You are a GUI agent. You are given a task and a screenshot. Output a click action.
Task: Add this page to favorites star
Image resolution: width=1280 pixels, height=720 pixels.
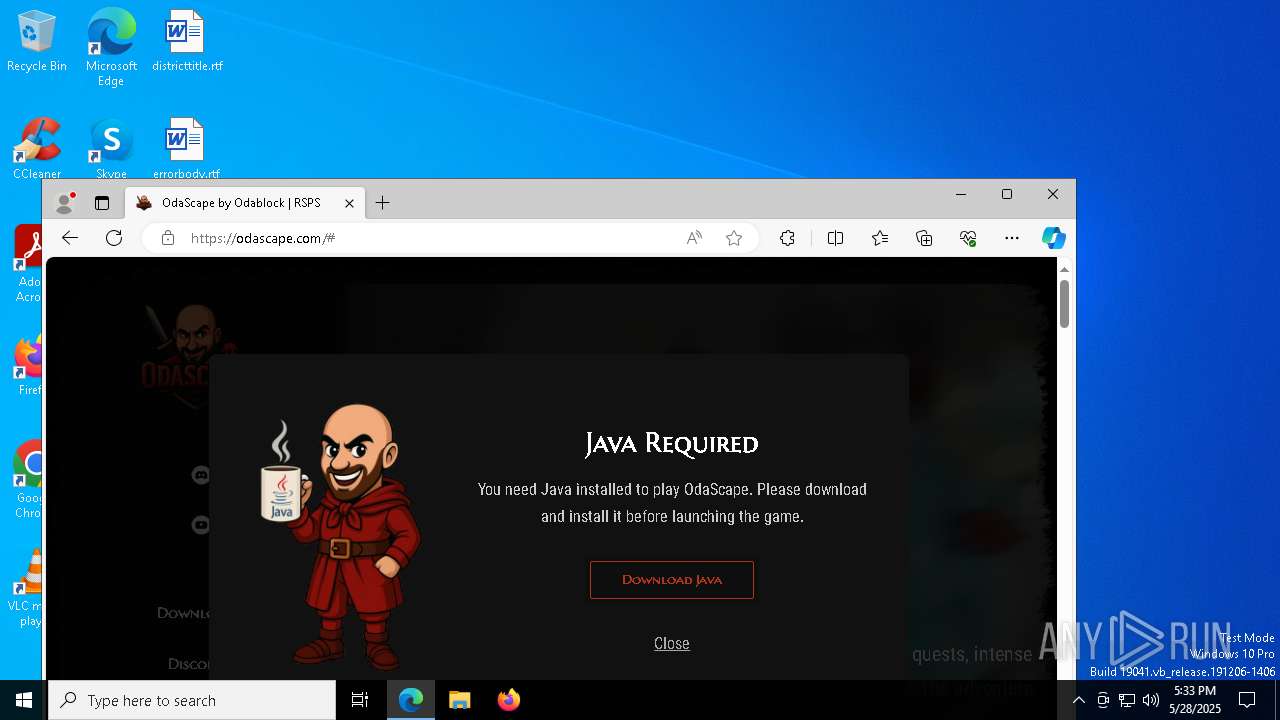734,238
